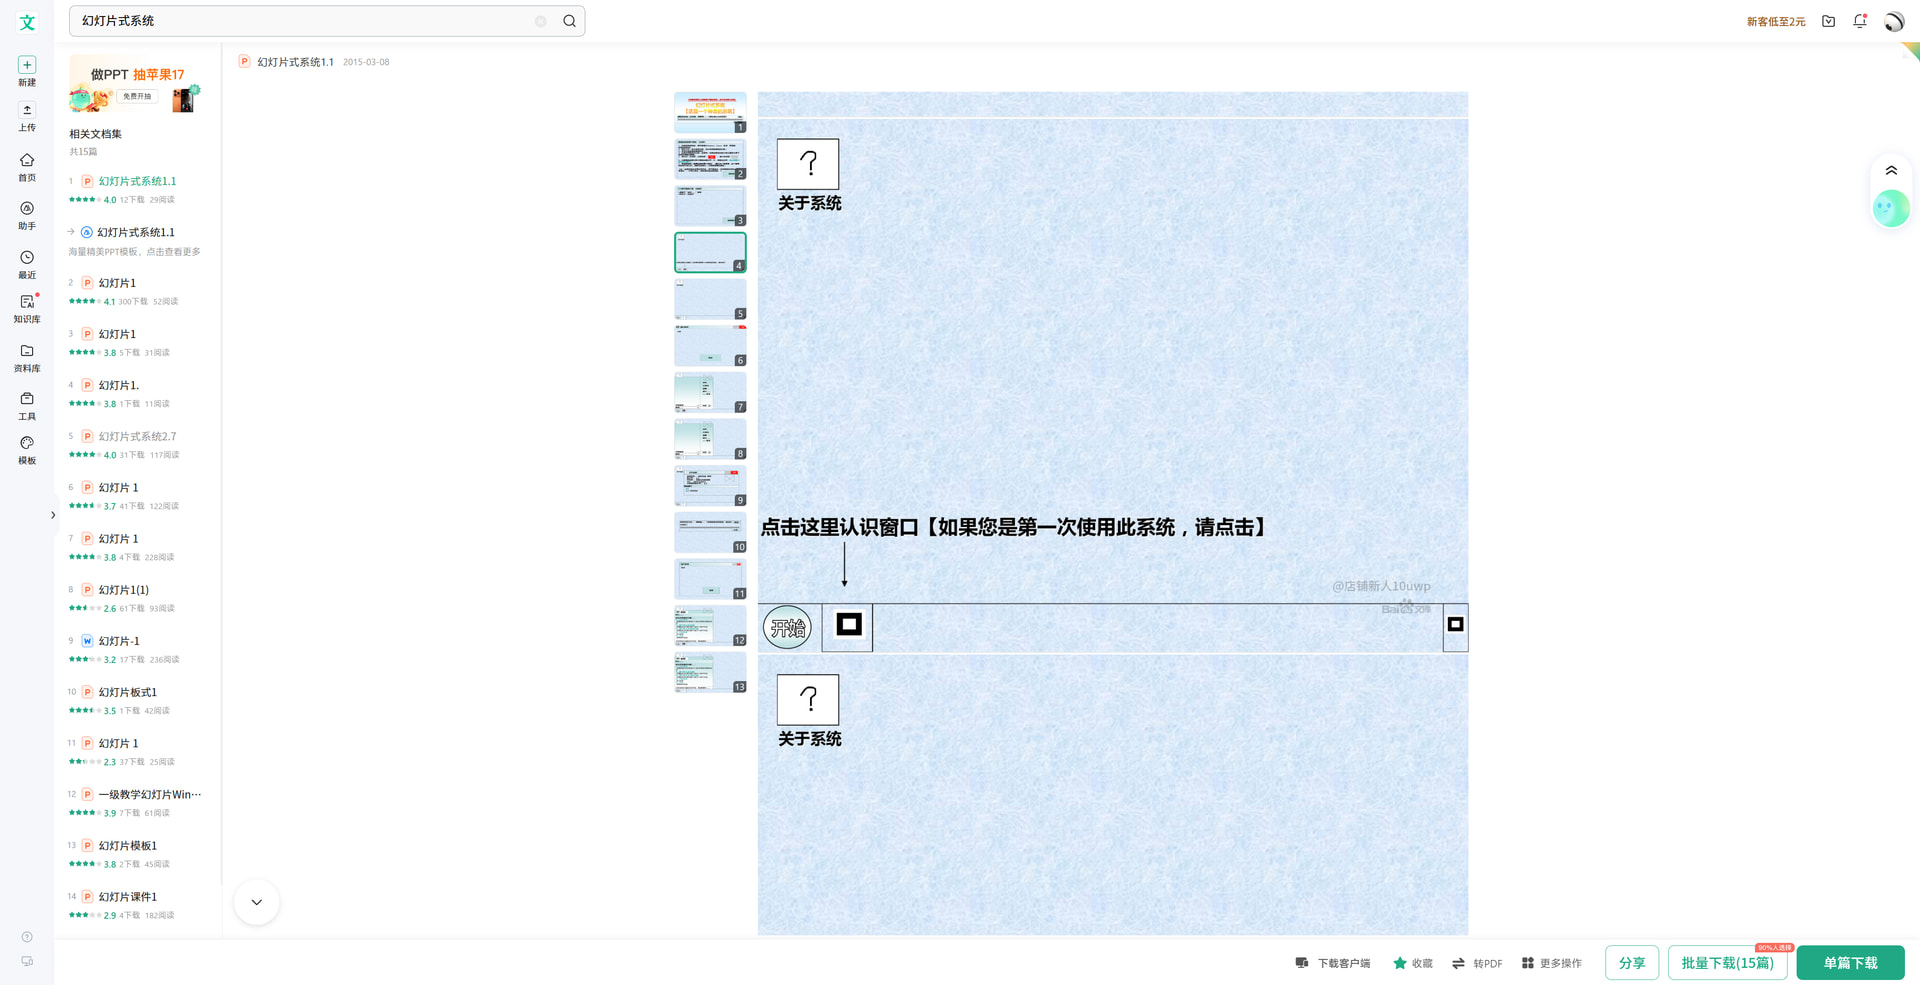Screen dimensions: 1920x985
Task: Open the green AI assistant floating avatar
Action: (x=1891, y=208)
